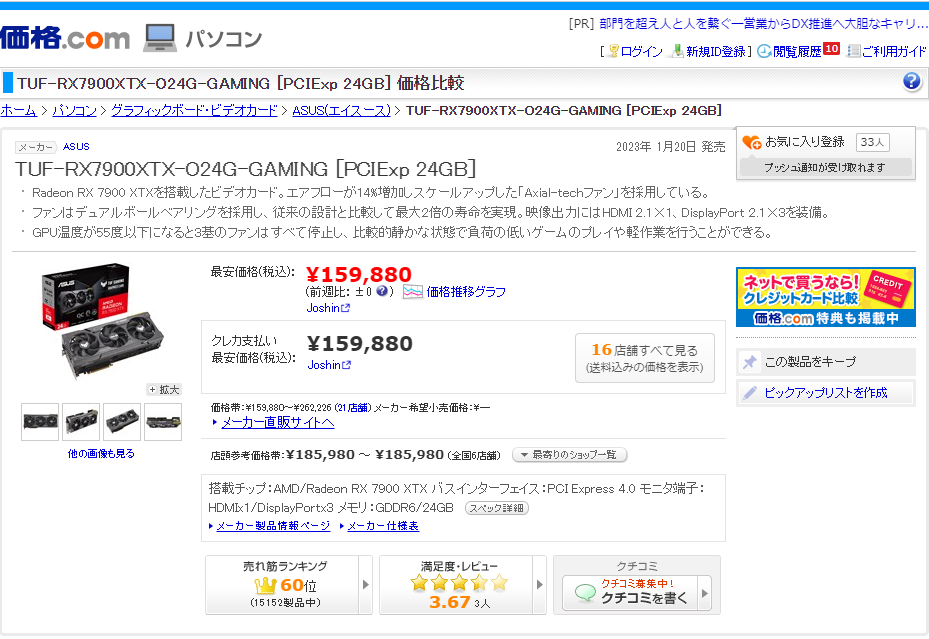Viewport: 929px width, 639px height.
Task: Expand 最寄りのショップ一覧 dropdown
Action: pyautogui.click(x=569, y=455)
